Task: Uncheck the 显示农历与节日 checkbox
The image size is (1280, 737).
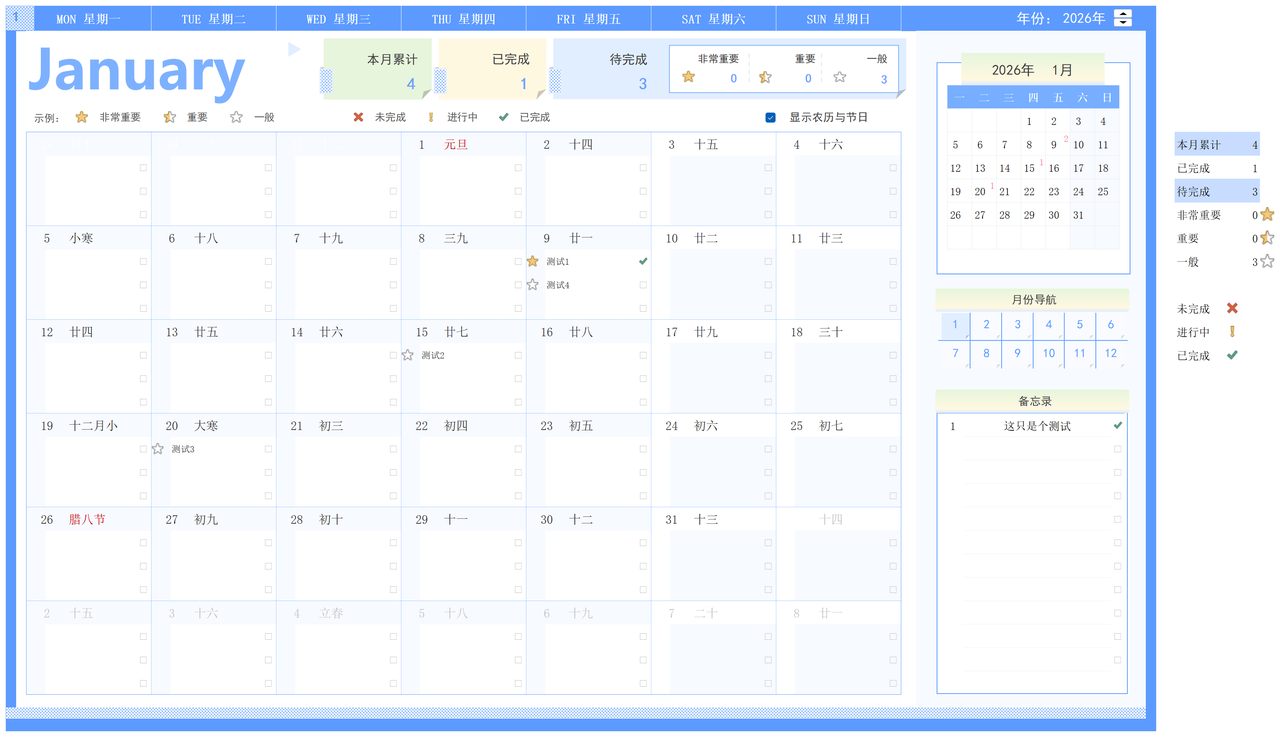Action: click(x=770, y=117)
